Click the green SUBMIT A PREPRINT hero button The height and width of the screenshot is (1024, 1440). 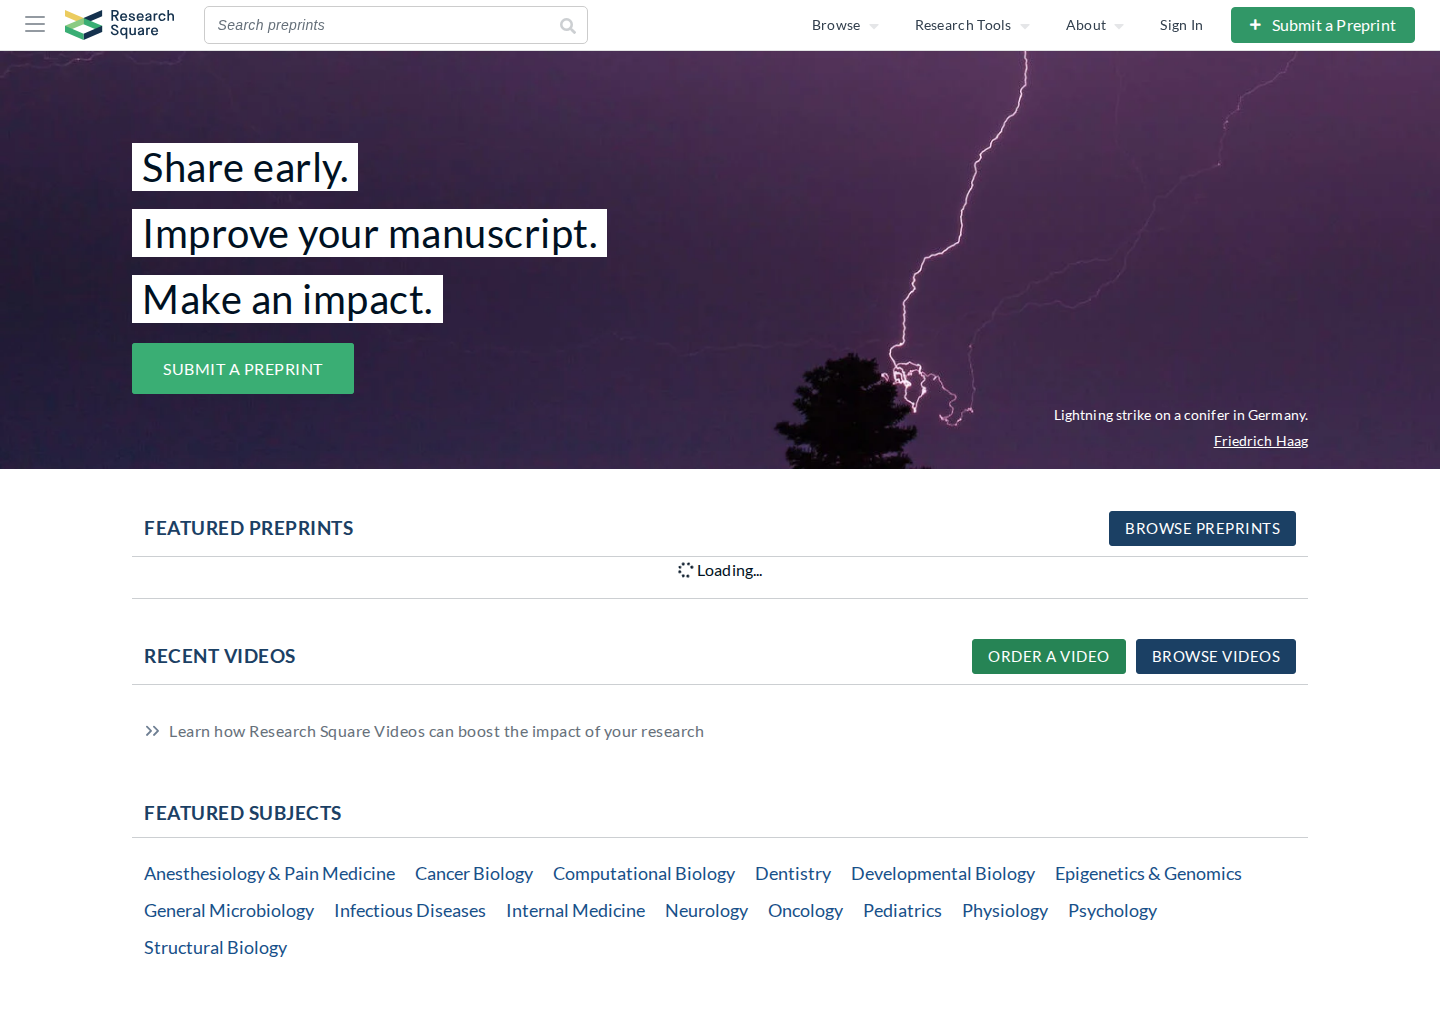[243, 369]
